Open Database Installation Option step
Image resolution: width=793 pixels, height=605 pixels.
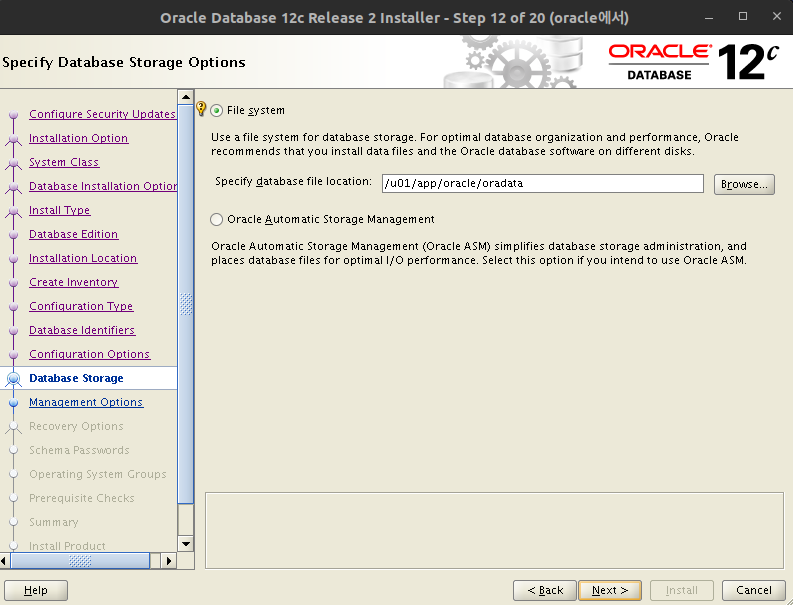click(x=103, y=186)
